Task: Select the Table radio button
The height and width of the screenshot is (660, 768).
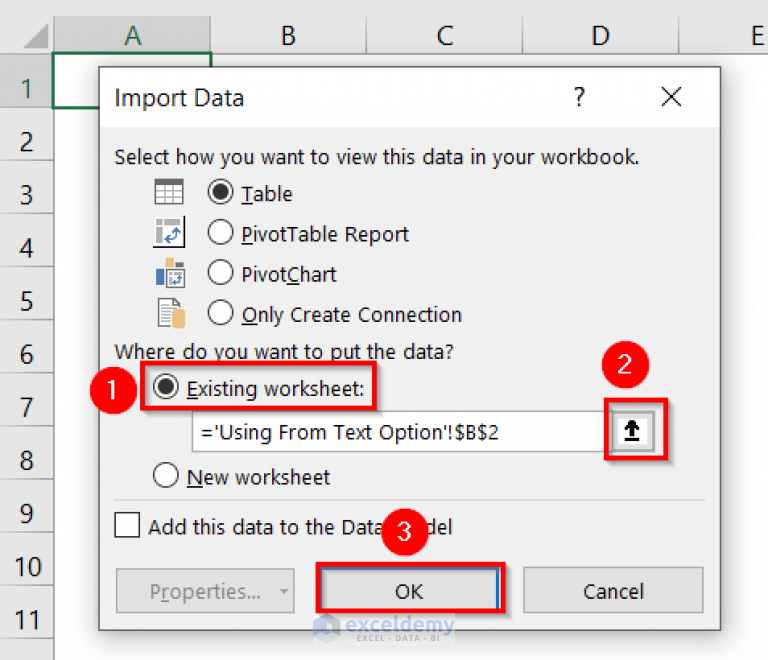Action: tap(221, 193)
